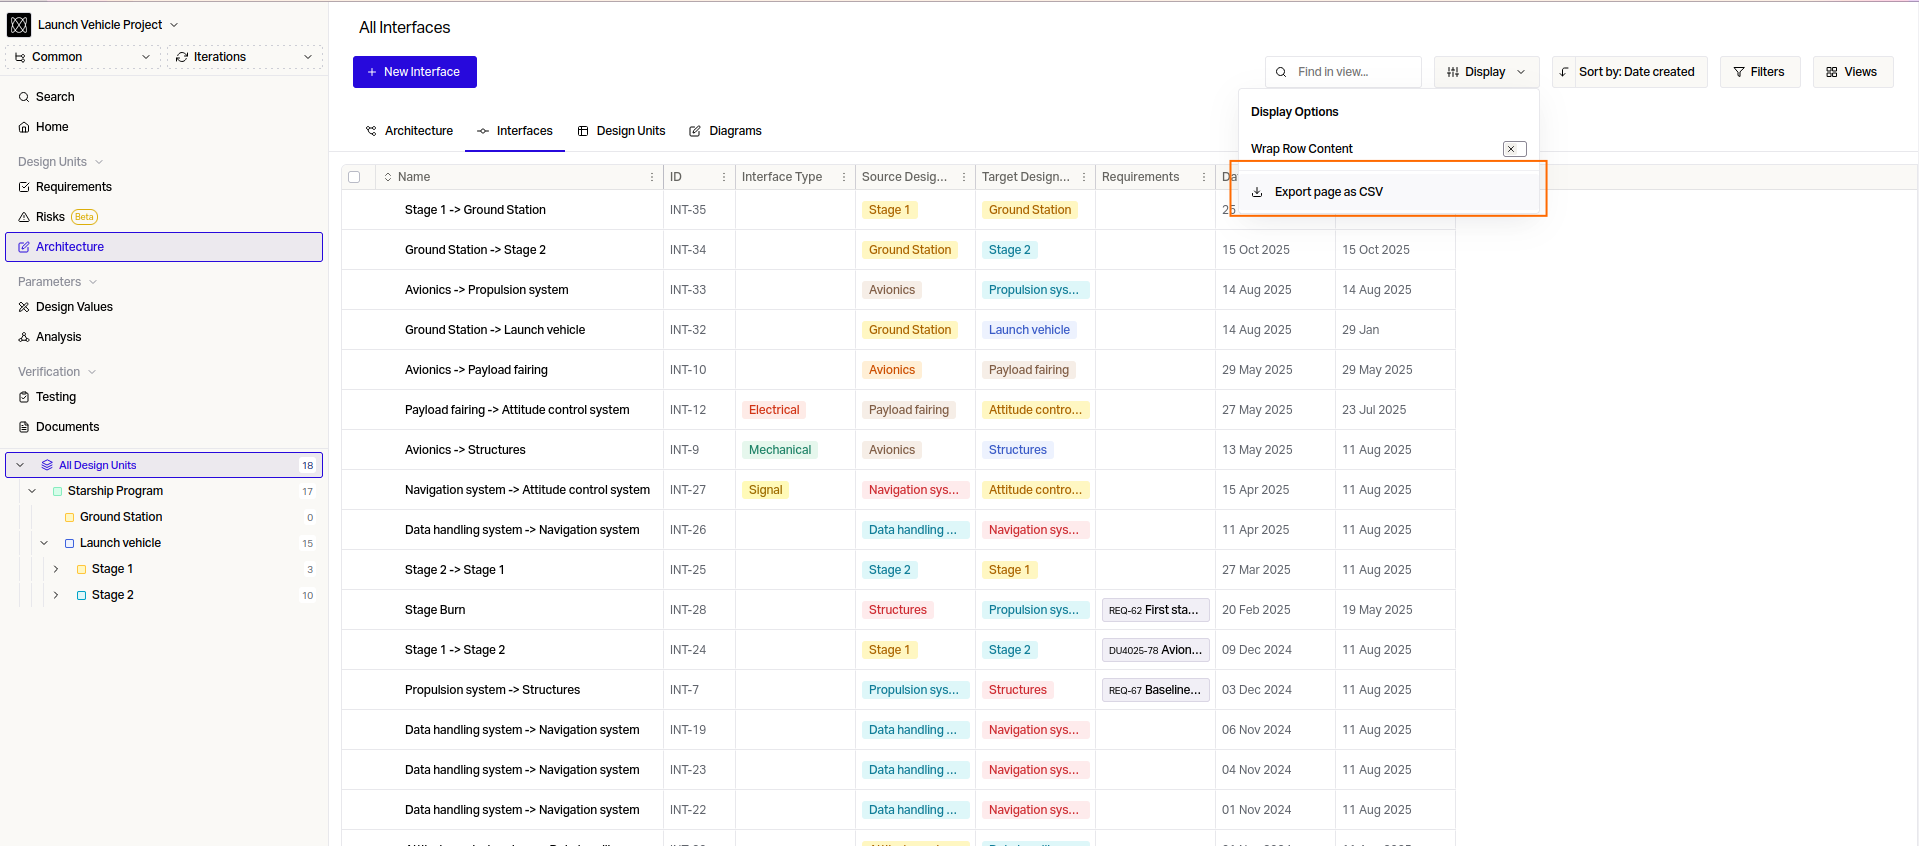This screenshot has height=846, width=1919.
Task: Go to Testing in Verification
Action: [x=55, y=397]
